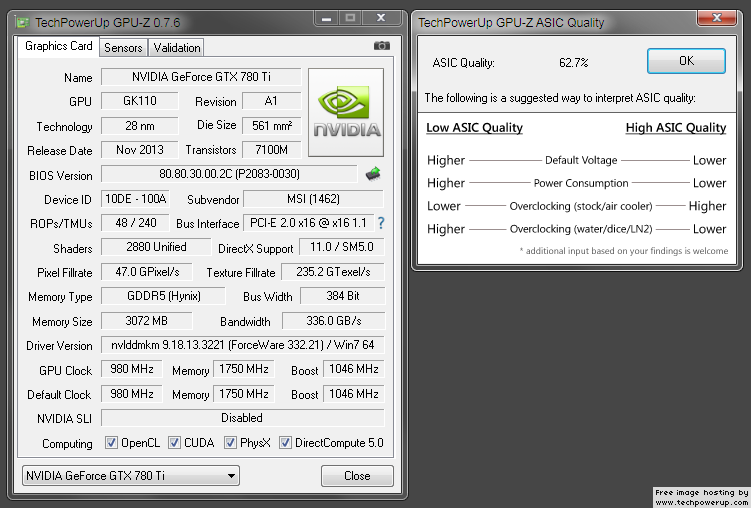The width and height of the screenshot is (751, 508).
Task: Click OK in the ASIC Quality dialog
Action: pos(686,61)
